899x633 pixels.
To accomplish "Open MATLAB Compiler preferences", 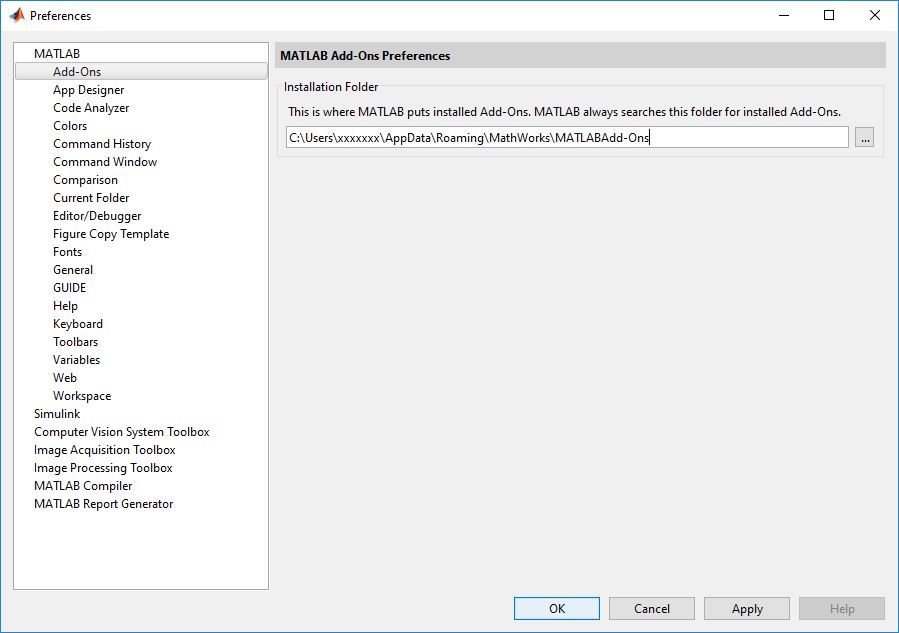I will point(83,486).
